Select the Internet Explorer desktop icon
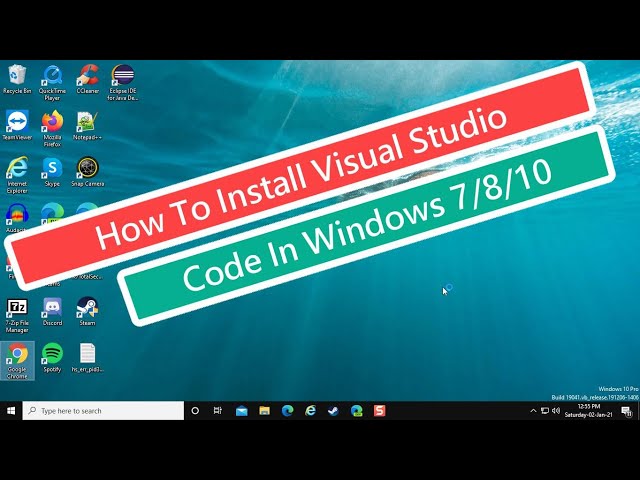 (x=17, y=176)
